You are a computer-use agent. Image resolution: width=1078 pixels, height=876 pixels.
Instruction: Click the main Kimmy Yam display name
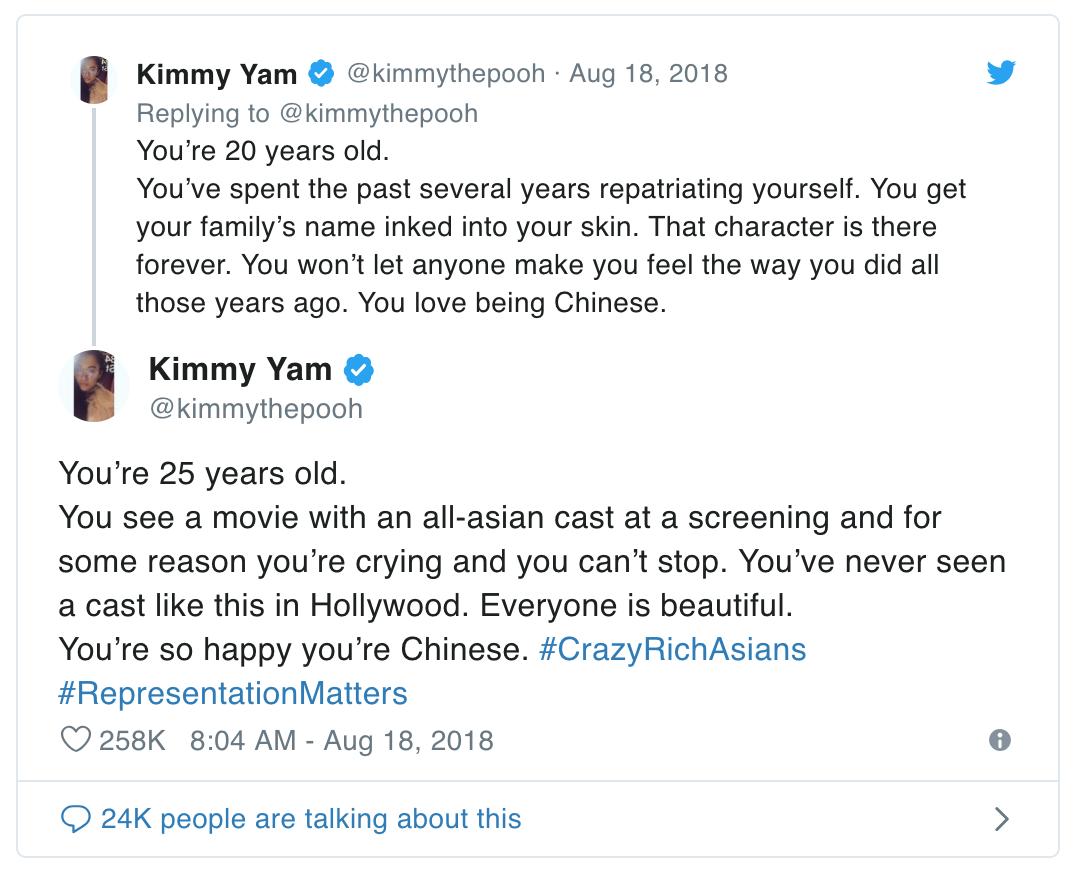pos(240,369)
